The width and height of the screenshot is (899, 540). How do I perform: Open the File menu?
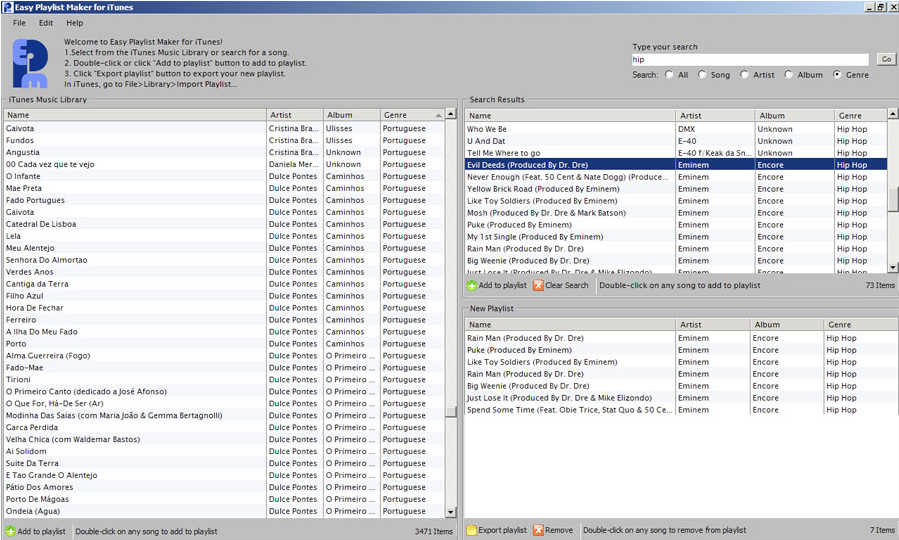[x=19, y=23]
